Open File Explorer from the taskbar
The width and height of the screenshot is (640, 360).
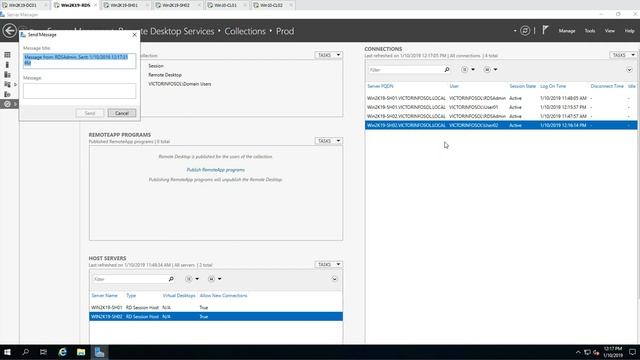81,352
